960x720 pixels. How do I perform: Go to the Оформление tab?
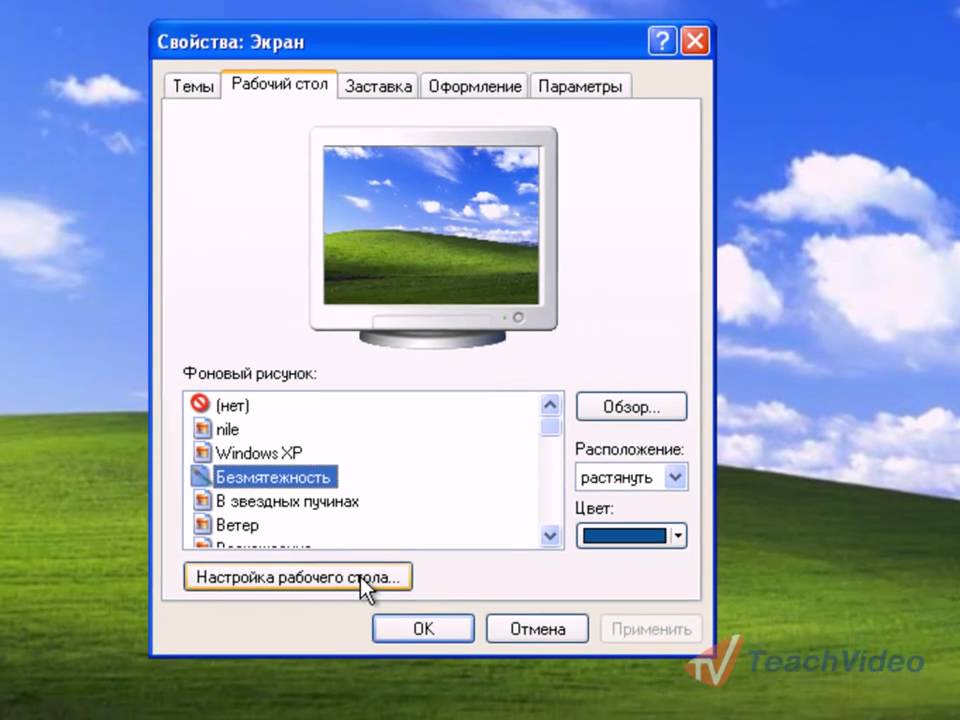pos(474,86)
